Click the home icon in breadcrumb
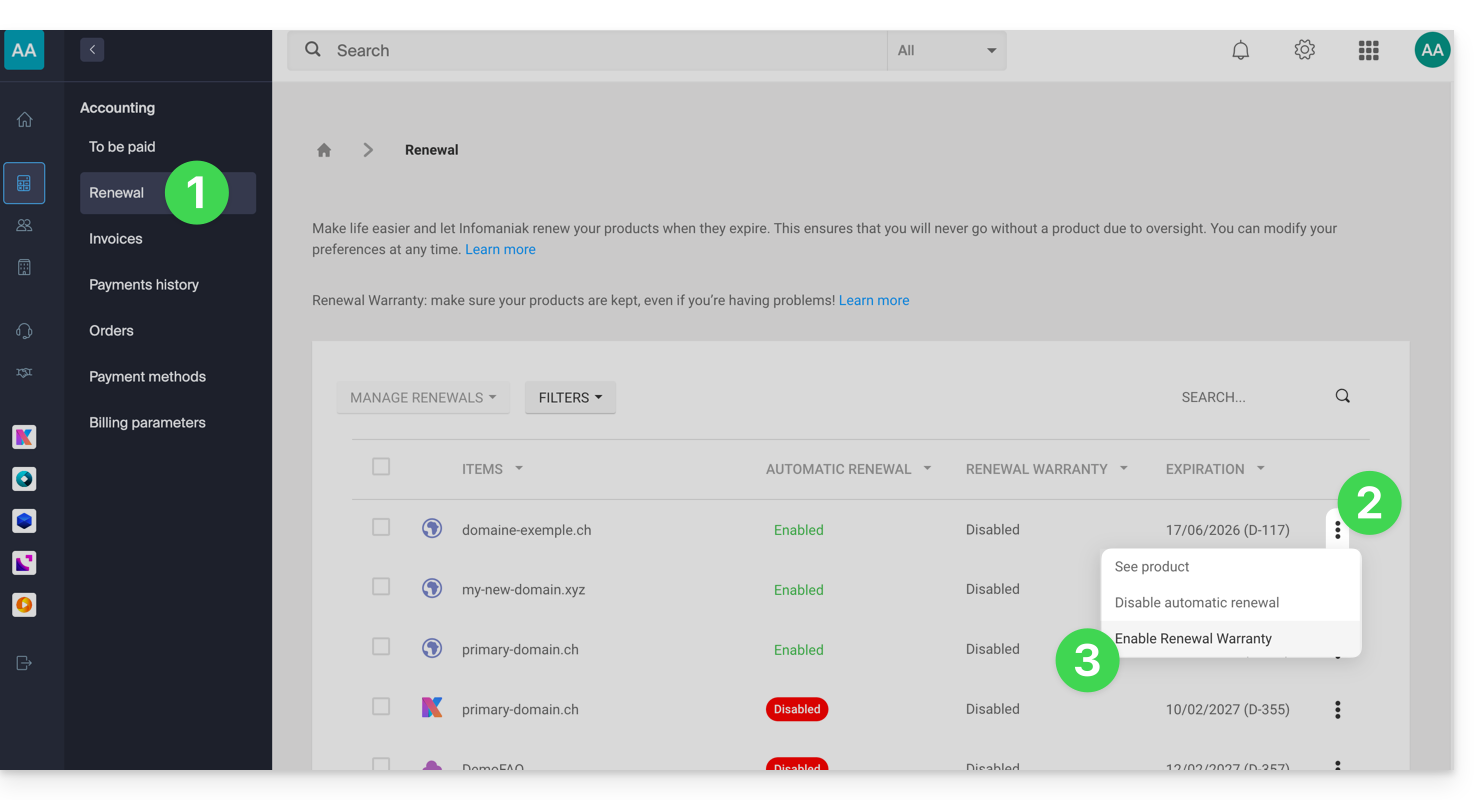Viewport: 1484px width, 800px height. pyautogui.click(x=324, y=150)
